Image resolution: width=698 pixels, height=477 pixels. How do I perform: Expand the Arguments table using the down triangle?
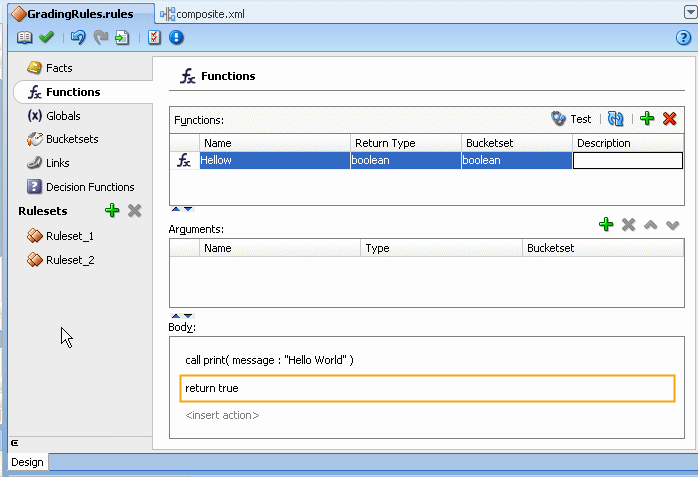[x=188, y=316]
